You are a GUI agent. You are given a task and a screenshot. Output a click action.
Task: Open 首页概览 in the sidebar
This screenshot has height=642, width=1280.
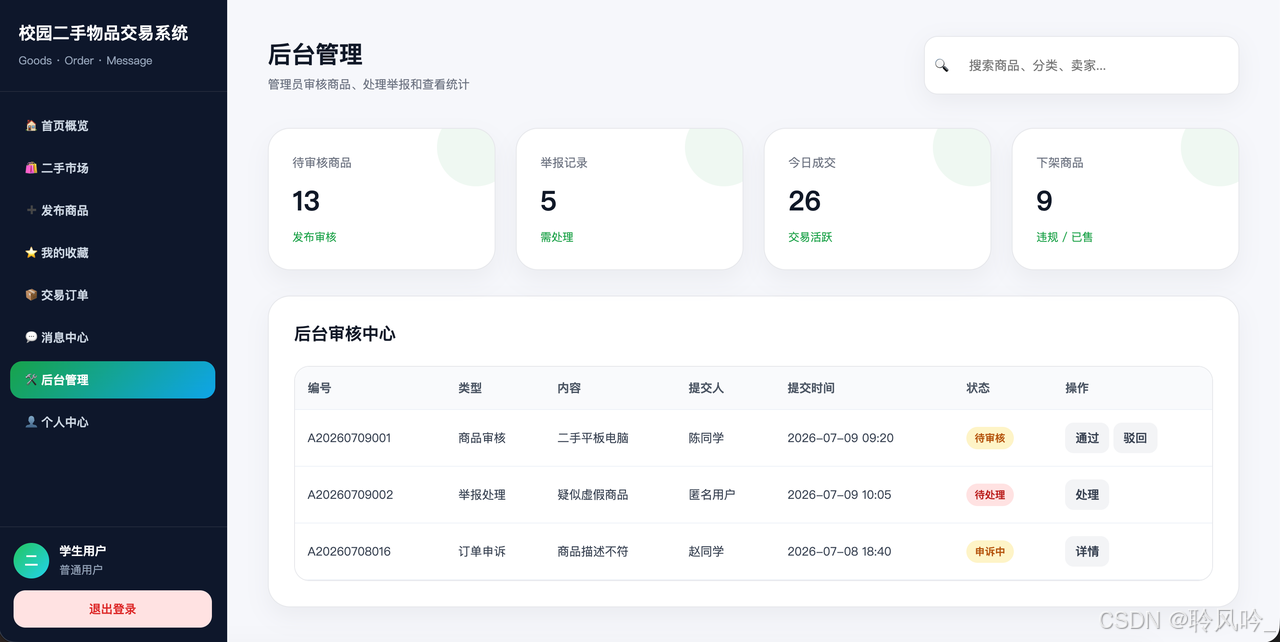[112, 126]
